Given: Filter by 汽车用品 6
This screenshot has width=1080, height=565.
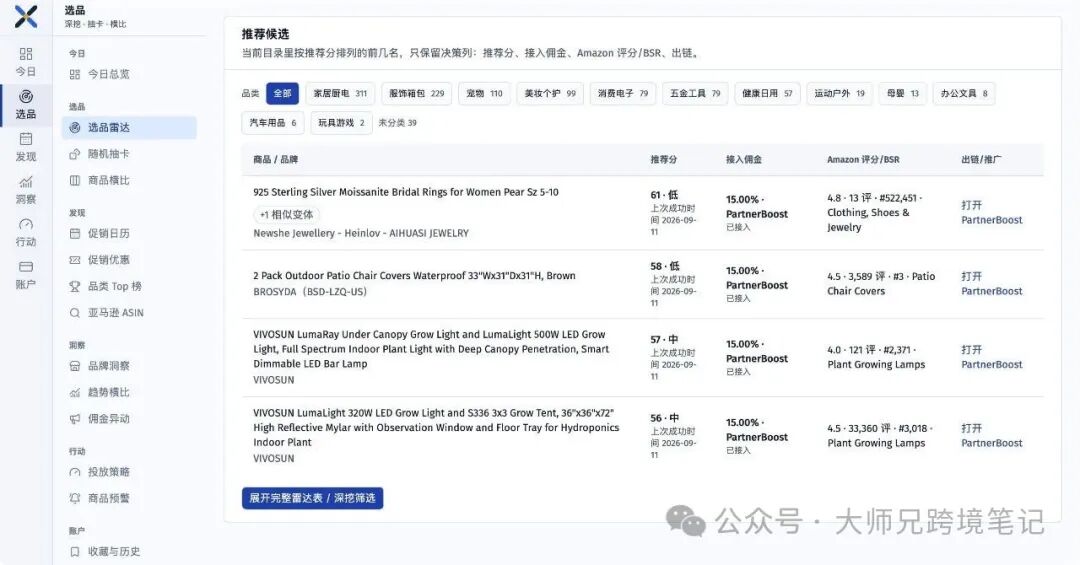Looking at the screenshot, I should [x=273, y=123].
